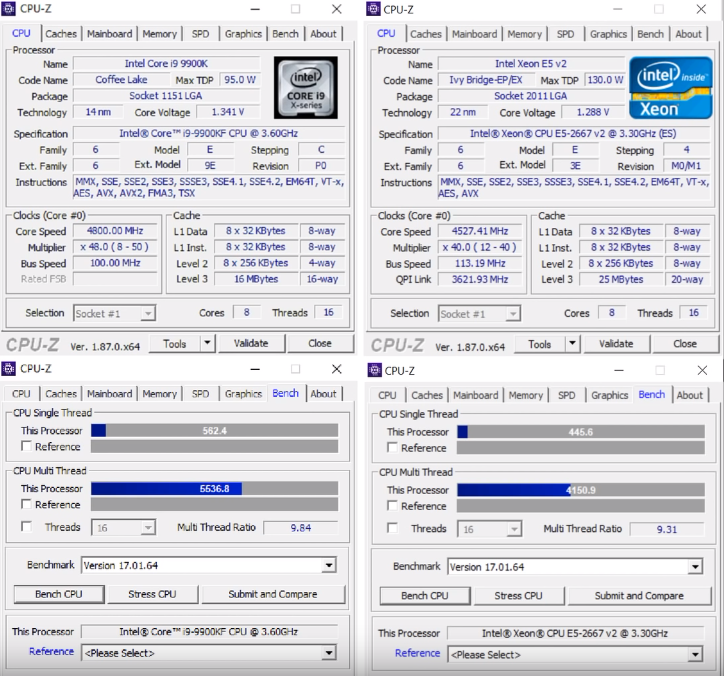The image size is (724, 676).
Task: Click the 445.6 single thread score bar
Action: click(x=581, y=432)
